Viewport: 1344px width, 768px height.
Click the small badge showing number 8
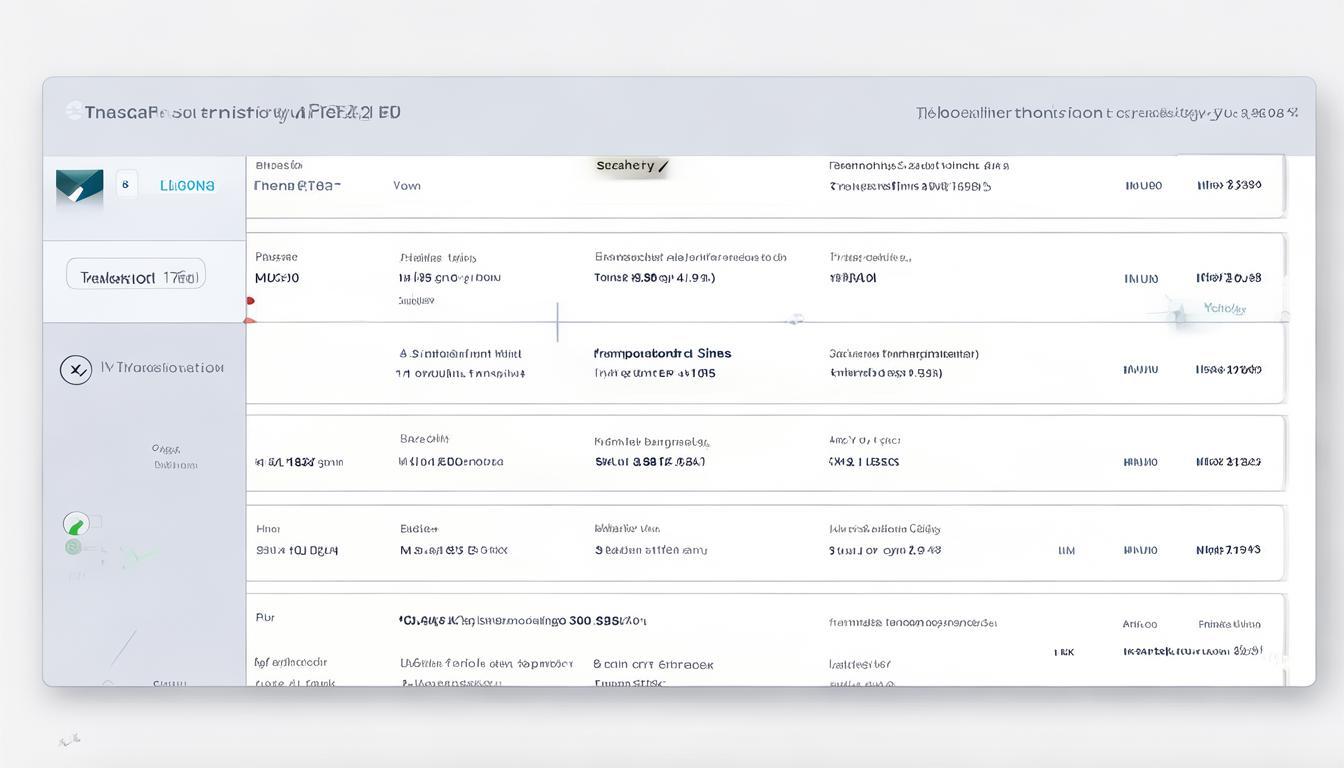(x=126, y=185)
